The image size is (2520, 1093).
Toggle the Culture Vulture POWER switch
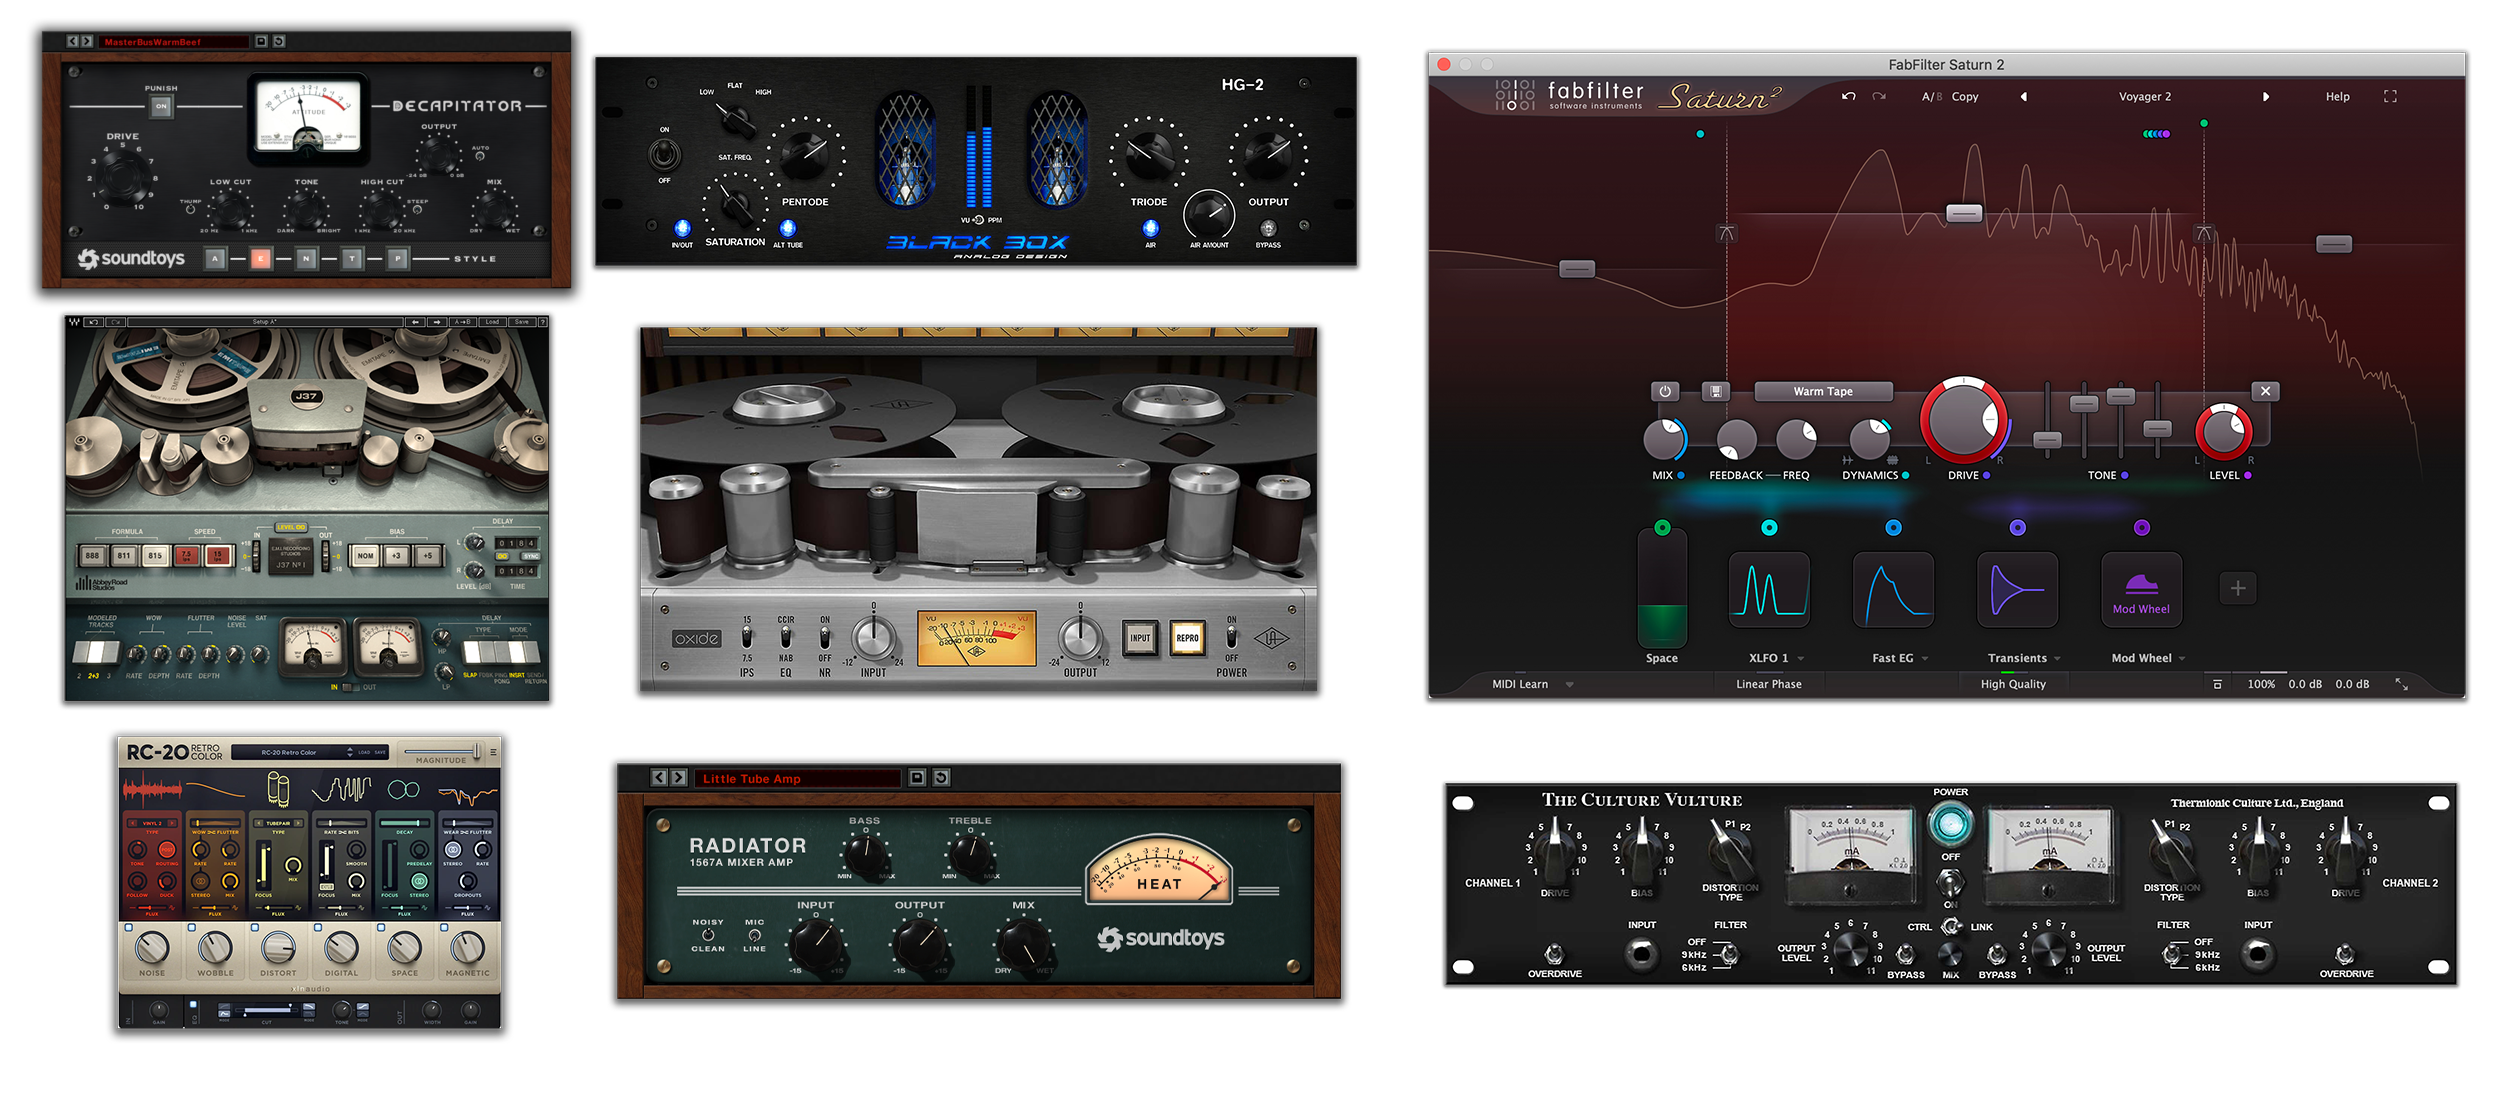click(1950, 882)
